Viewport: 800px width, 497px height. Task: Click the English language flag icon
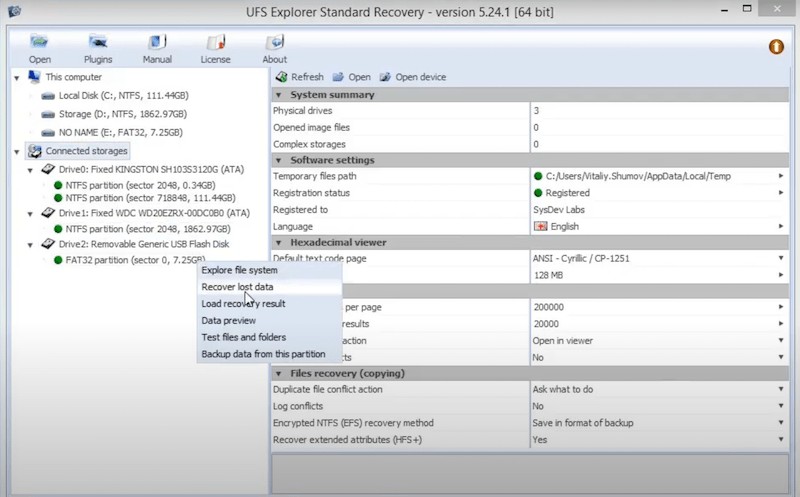point(540,226)
